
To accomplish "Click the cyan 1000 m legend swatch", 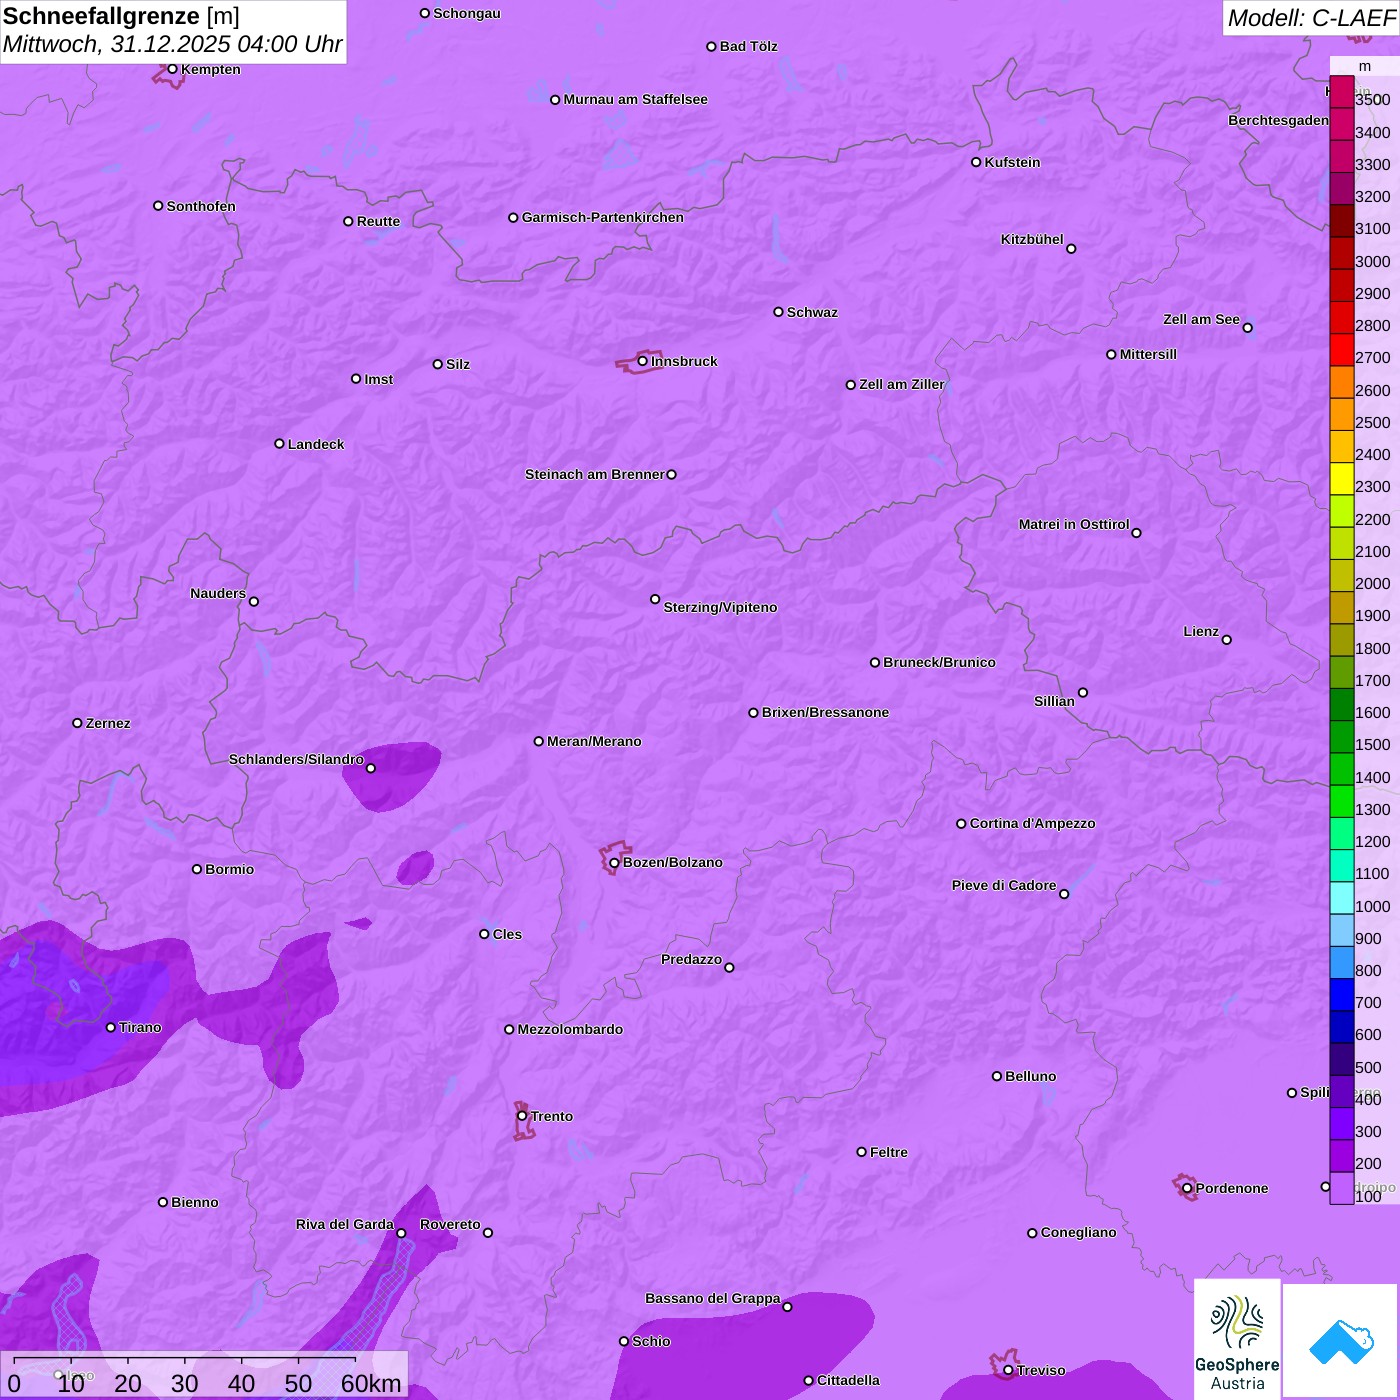I will (x=1342, y=898).
